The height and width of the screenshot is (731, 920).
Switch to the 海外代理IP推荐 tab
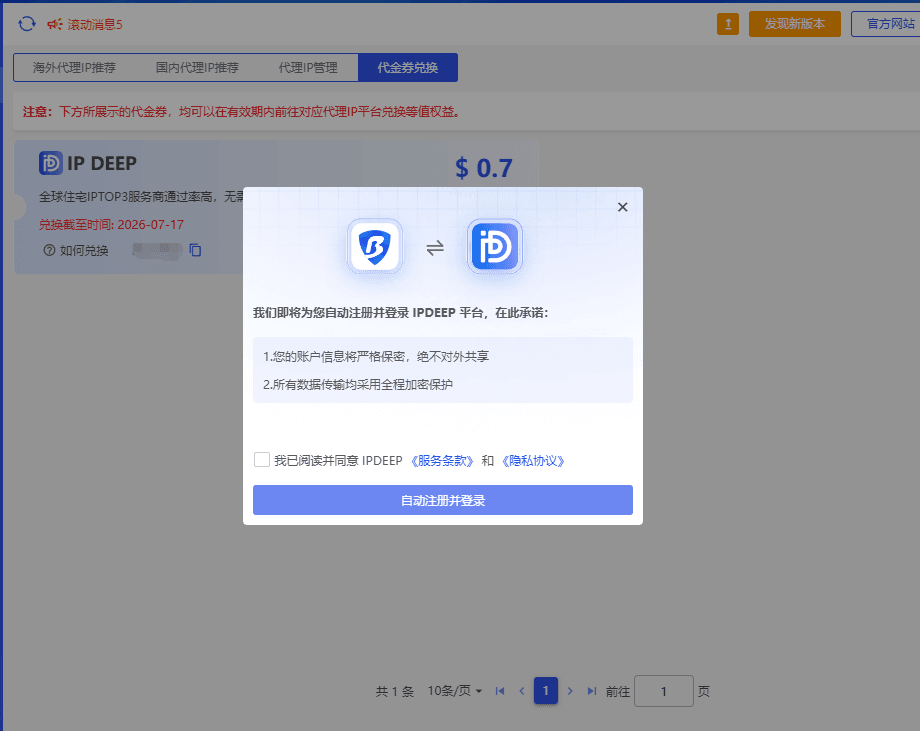(x=74, y=67)
